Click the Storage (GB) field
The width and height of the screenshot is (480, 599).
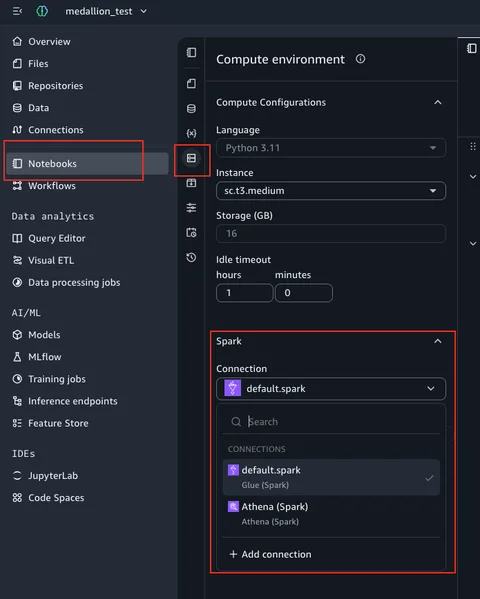click(x=331, y=233)
